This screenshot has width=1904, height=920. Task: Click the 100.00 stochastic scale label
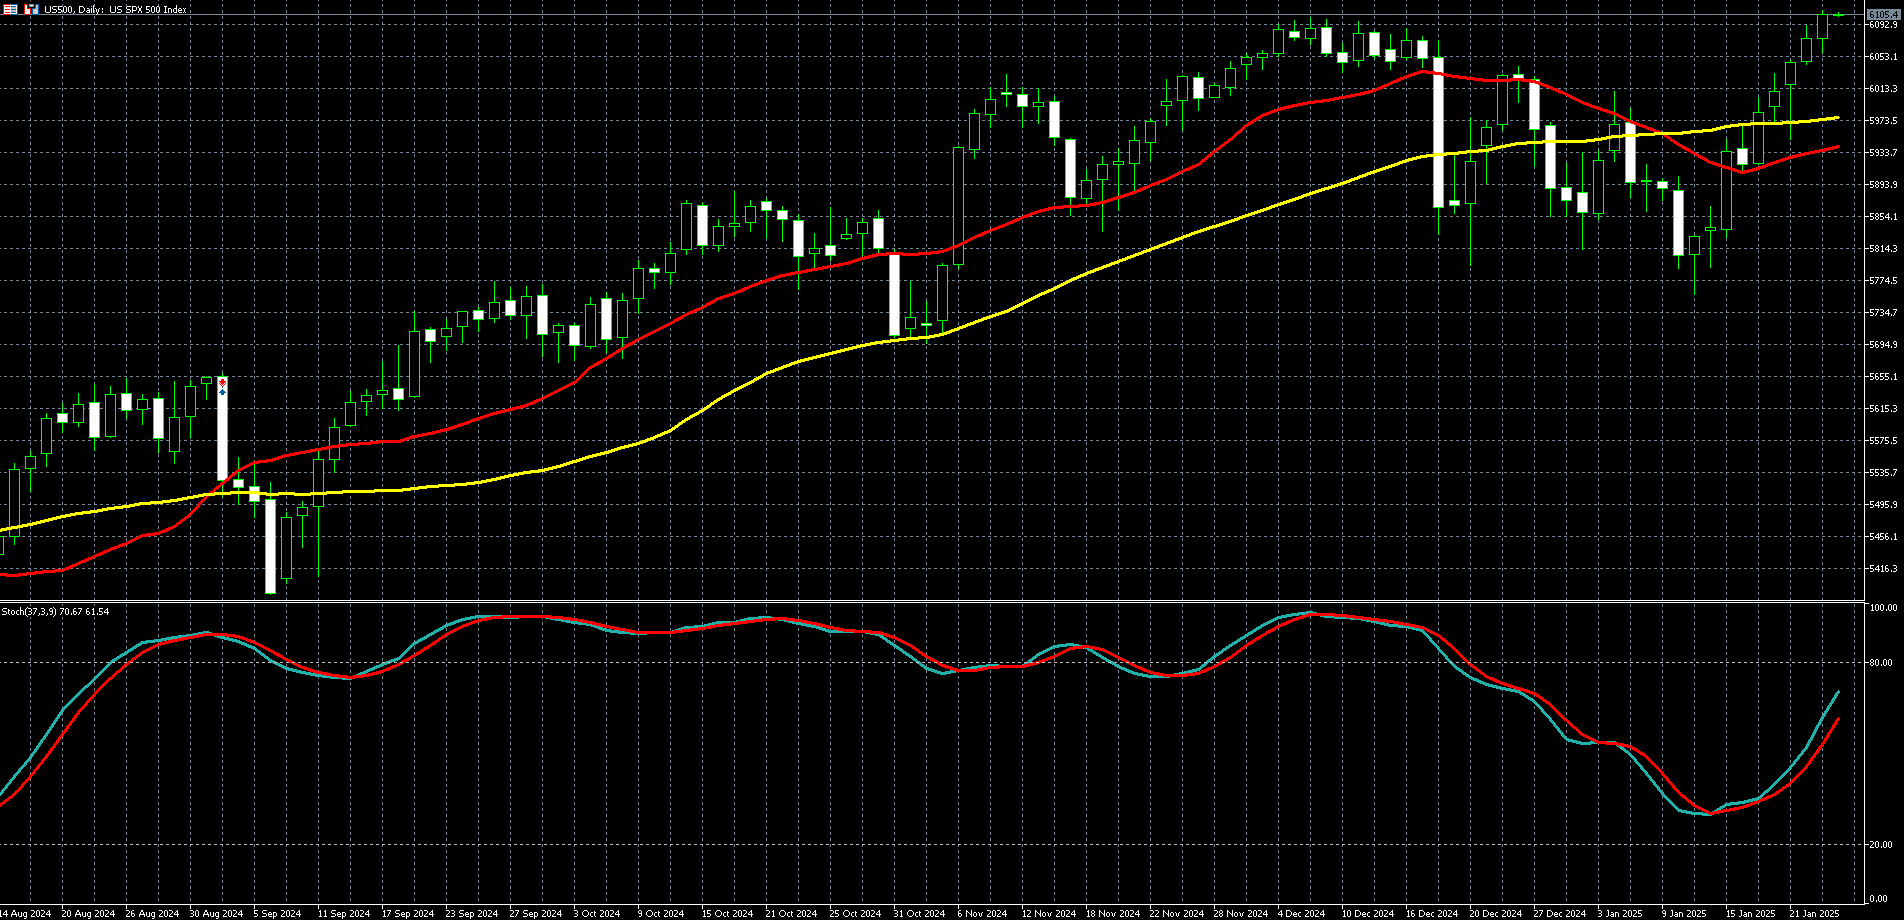(x=1884, y=608)
